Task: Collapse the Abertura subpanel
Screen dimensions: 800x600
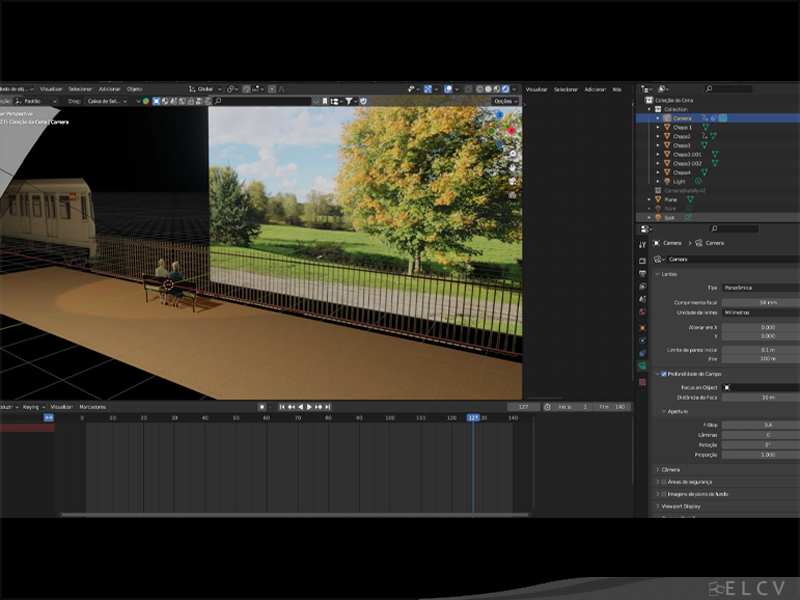Action: coord(664,411)
